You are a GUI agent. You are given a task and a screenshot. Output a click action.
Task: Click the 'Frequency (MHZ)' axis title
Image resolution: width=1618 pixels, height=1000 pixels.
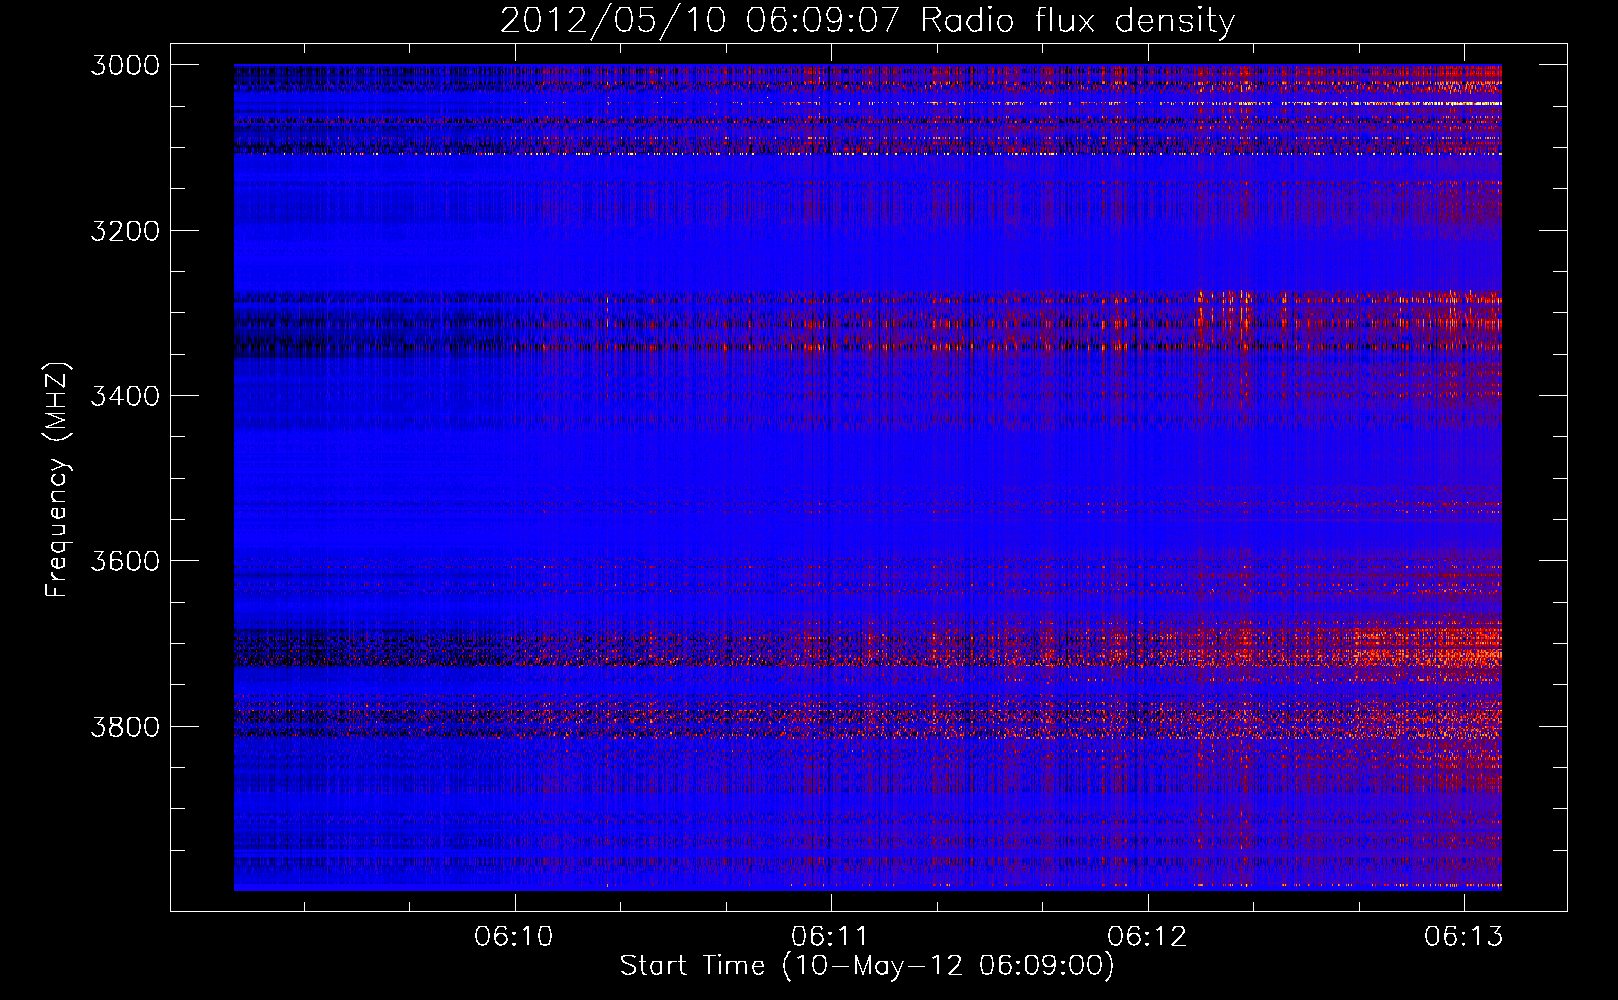[57, 480]
